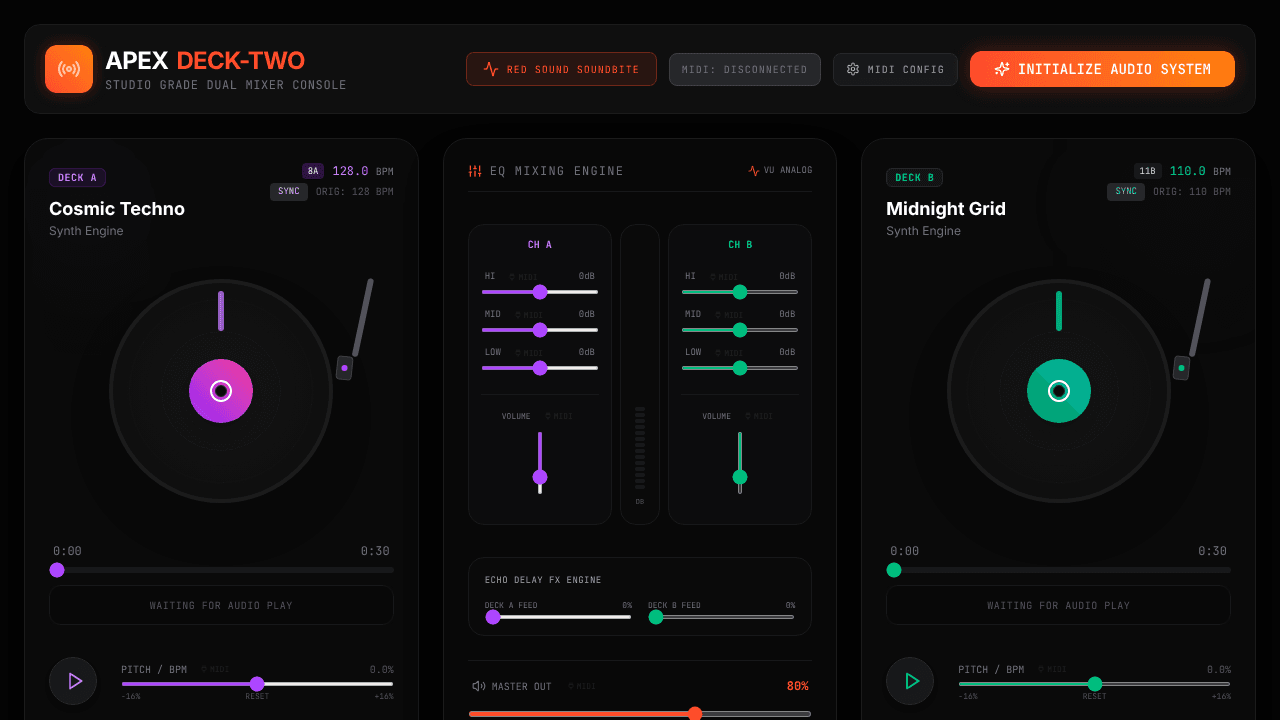1280x720 pixels.
Task: Click the 110.0 BPM readout on Deck B
Action: coord(1188,171)
